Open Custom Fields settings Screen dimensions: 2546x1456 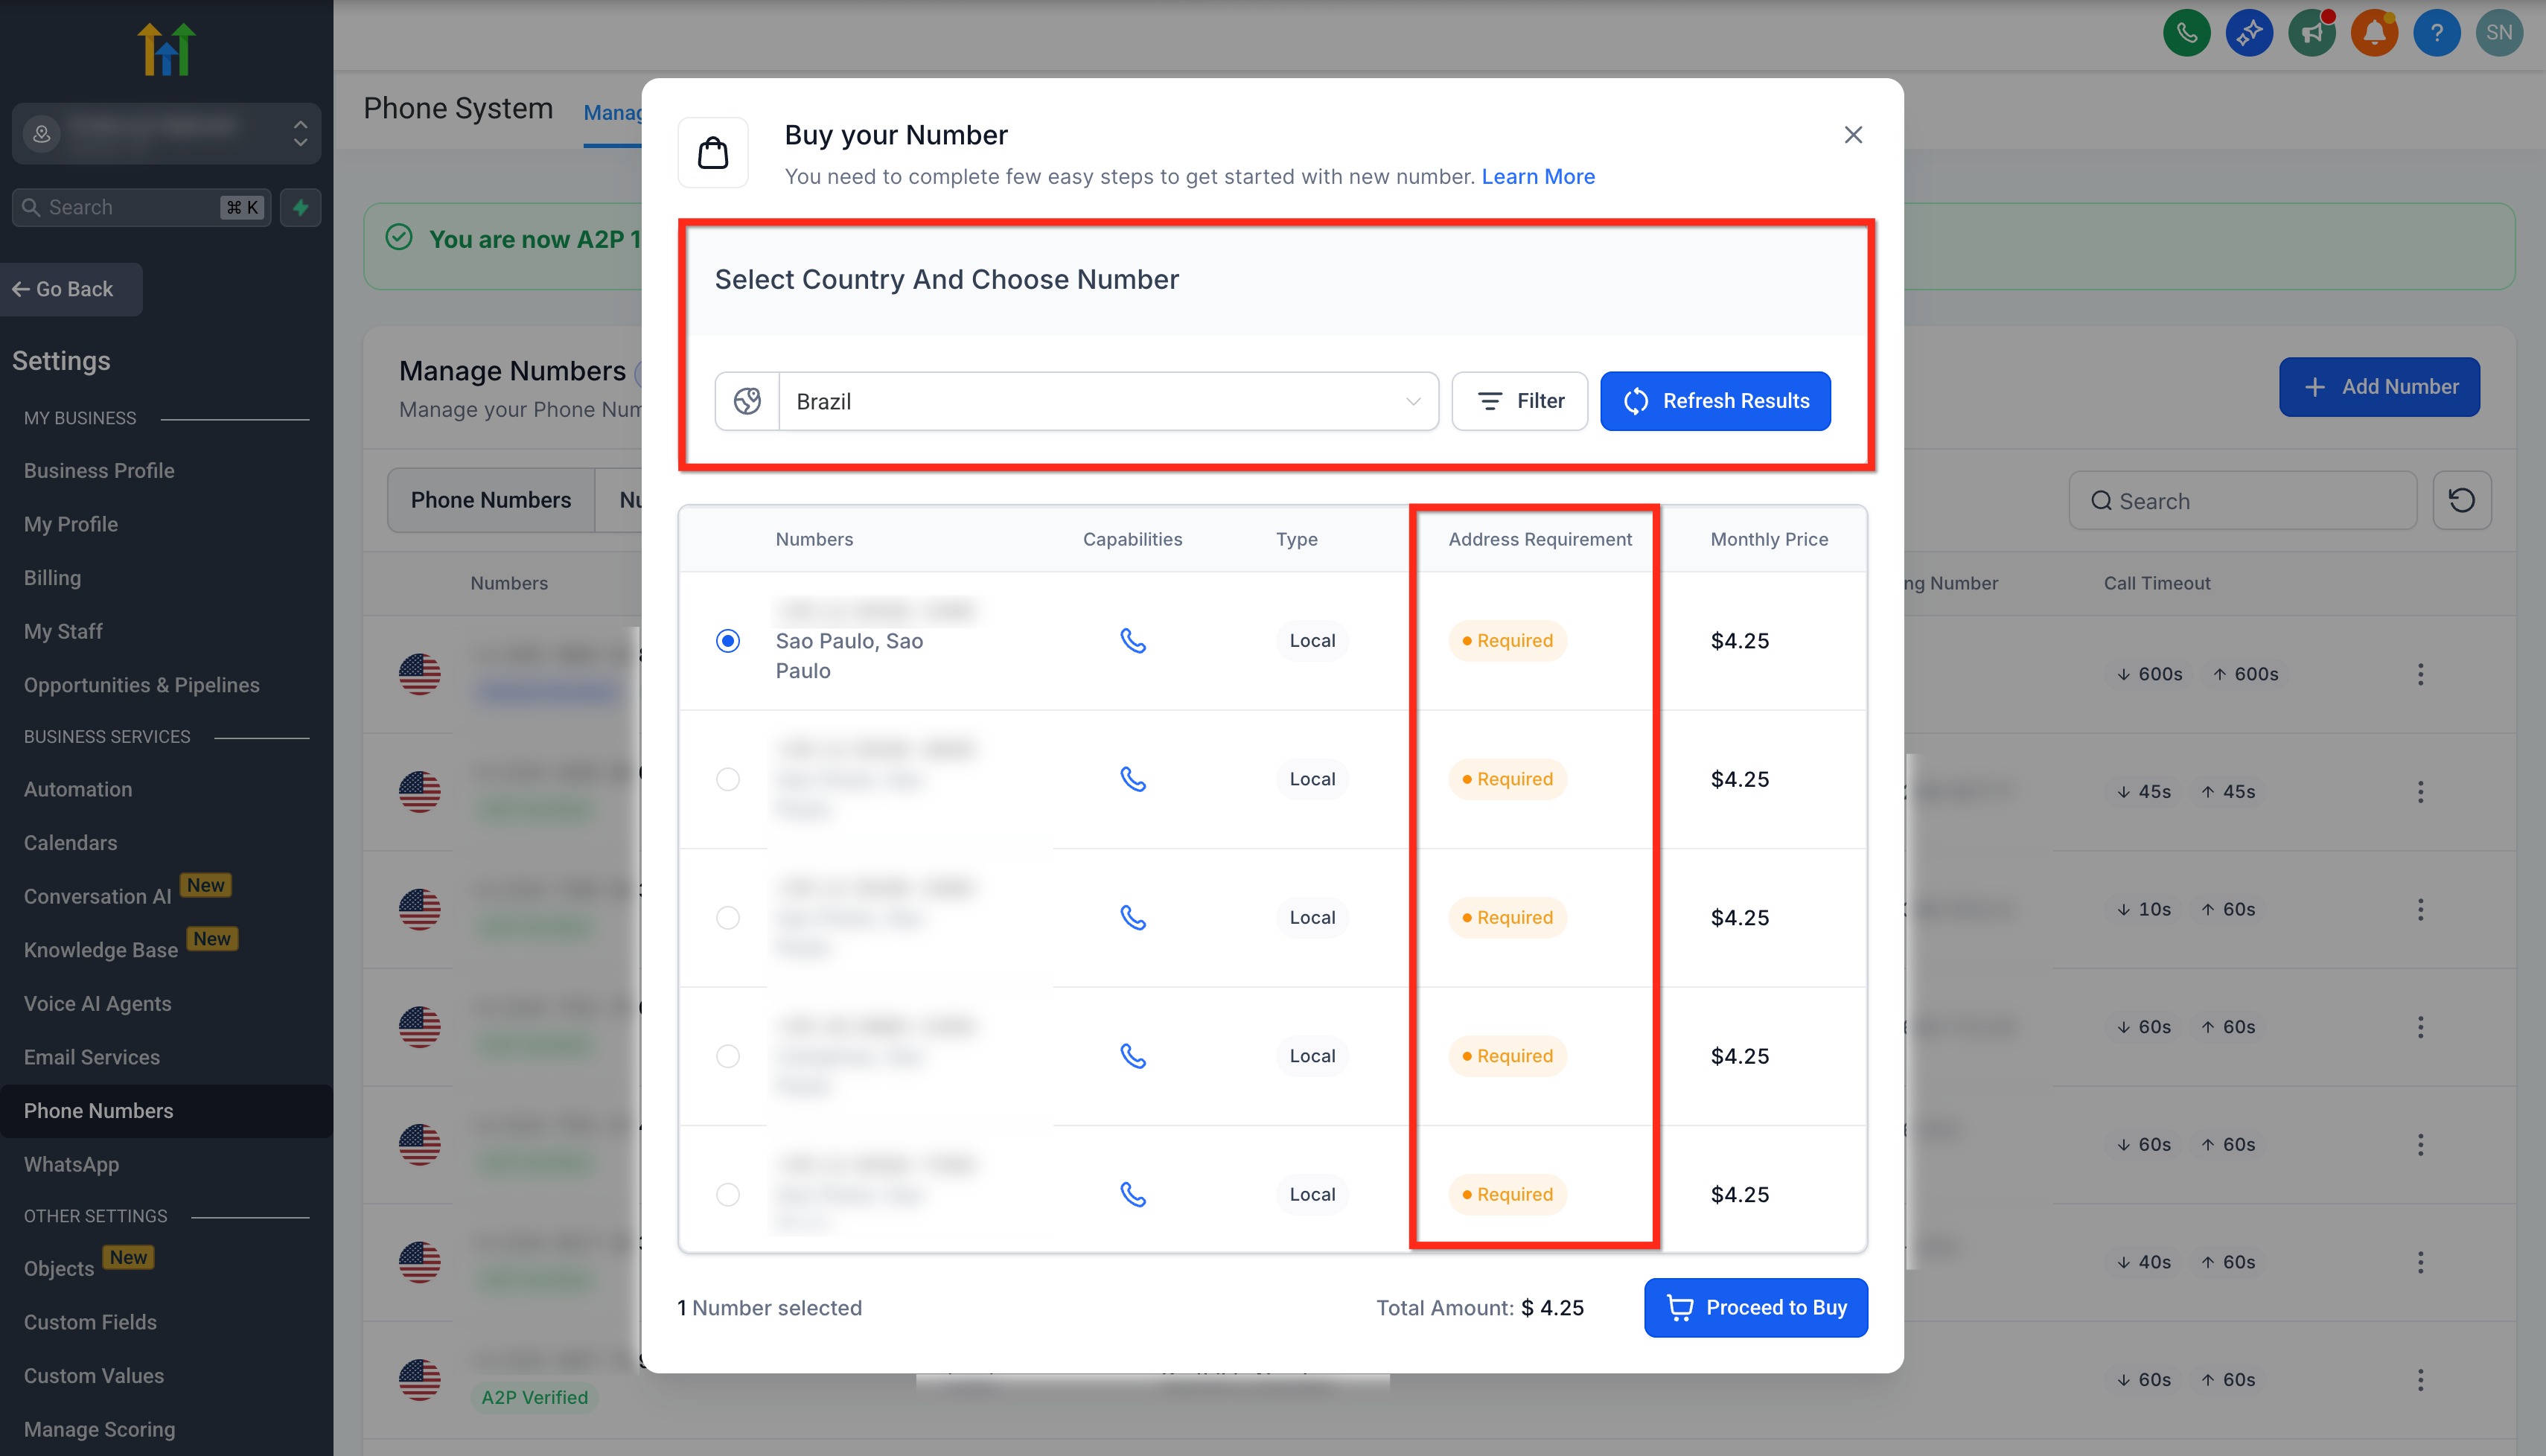[x=90, y=1322]
